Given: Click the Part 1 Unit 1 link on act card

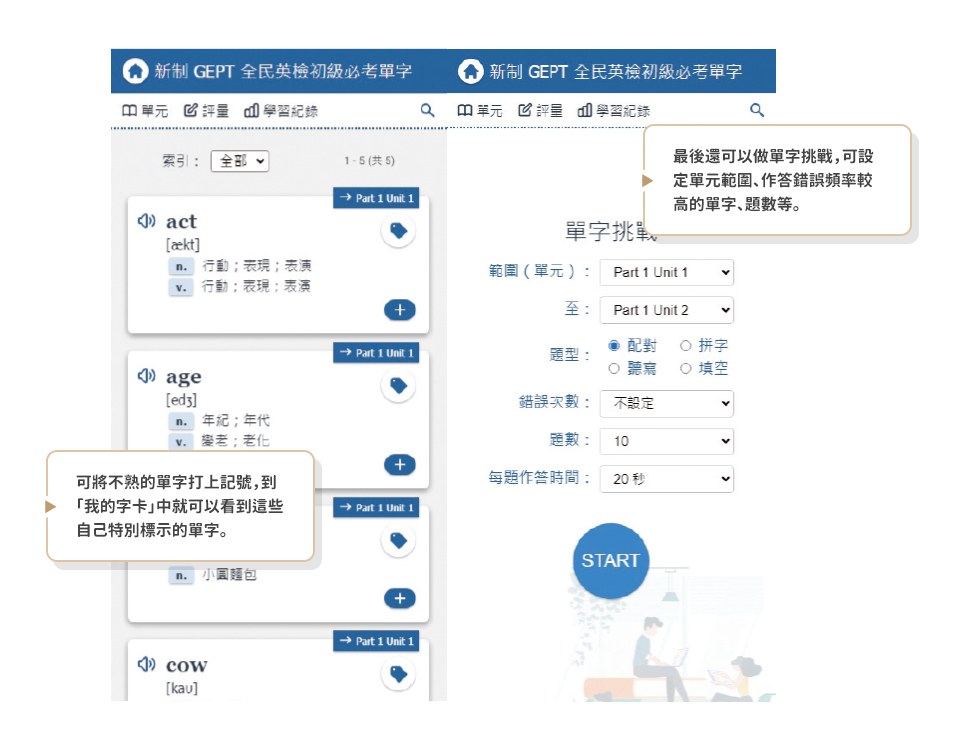Looking at the screenshot, I should coord(375,198).
